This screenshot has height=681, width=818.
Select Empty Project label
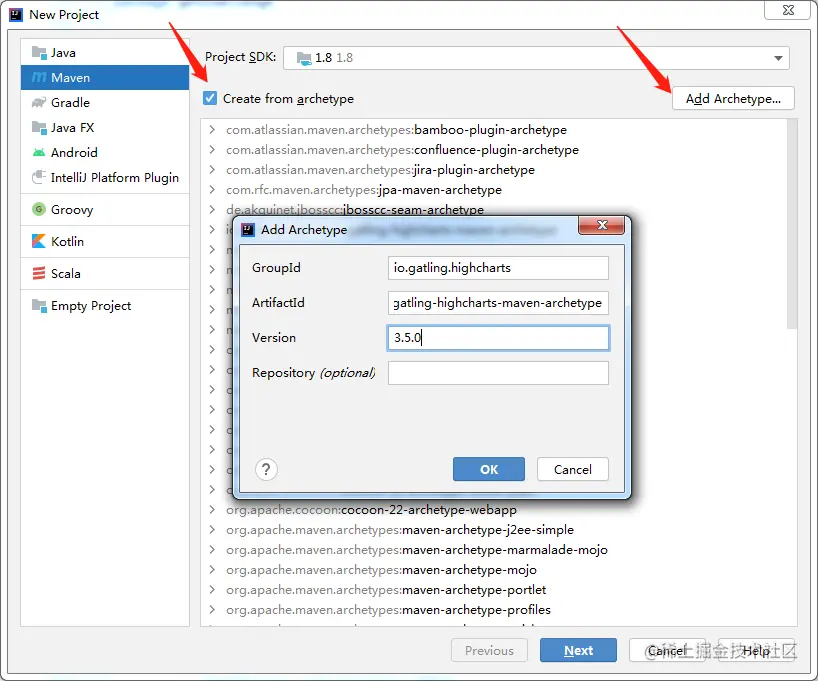click(x=91, y=305)
